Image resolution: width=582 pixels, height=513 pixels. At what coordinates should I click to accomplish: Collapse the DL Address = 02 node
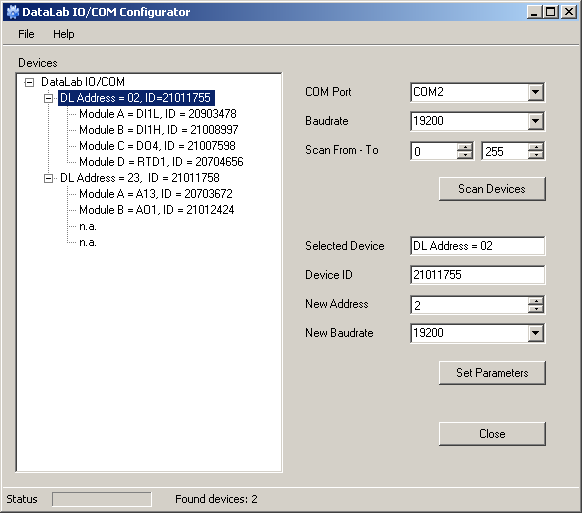(48, 98)
